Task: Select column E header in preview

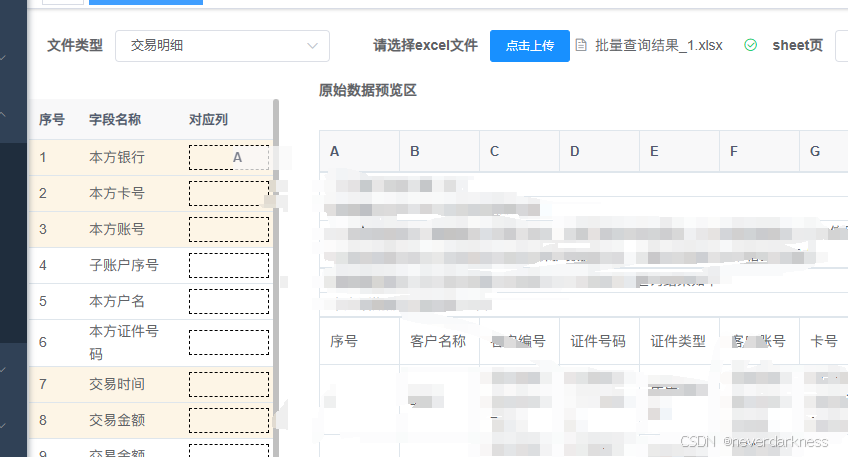Action: (679, 151)
